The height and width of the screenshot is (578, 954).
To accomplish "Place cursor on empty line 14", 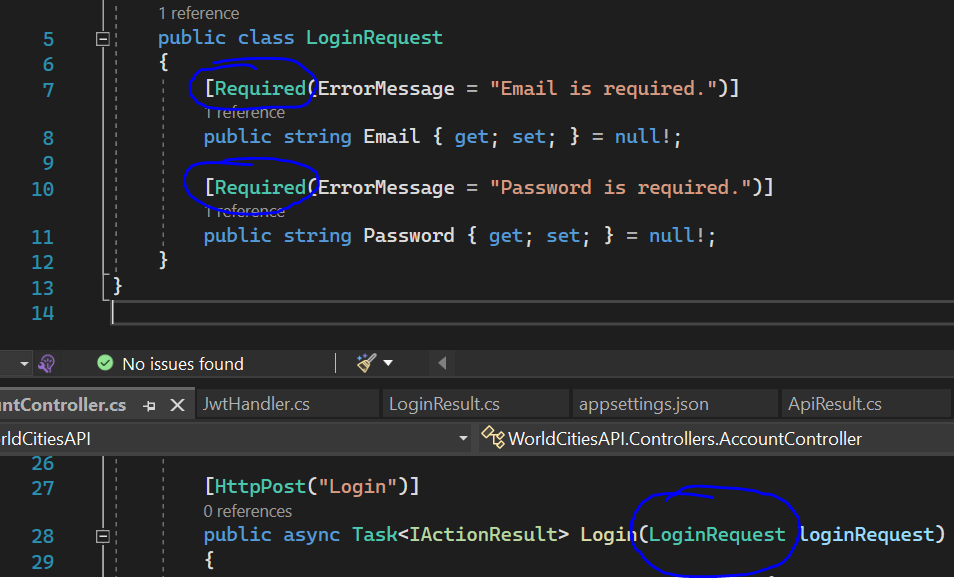I will pos(533,313).
